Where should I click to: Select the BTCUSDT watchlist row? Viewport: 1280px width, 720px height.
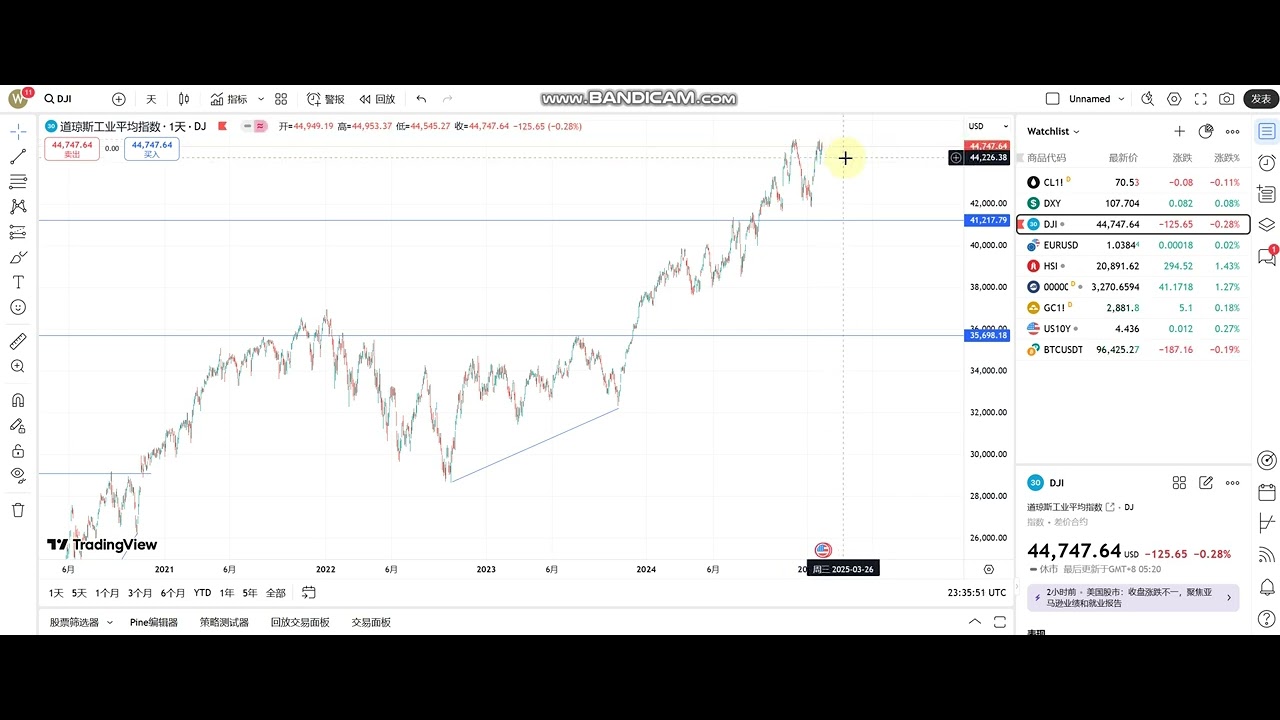tap(1133, 349)
